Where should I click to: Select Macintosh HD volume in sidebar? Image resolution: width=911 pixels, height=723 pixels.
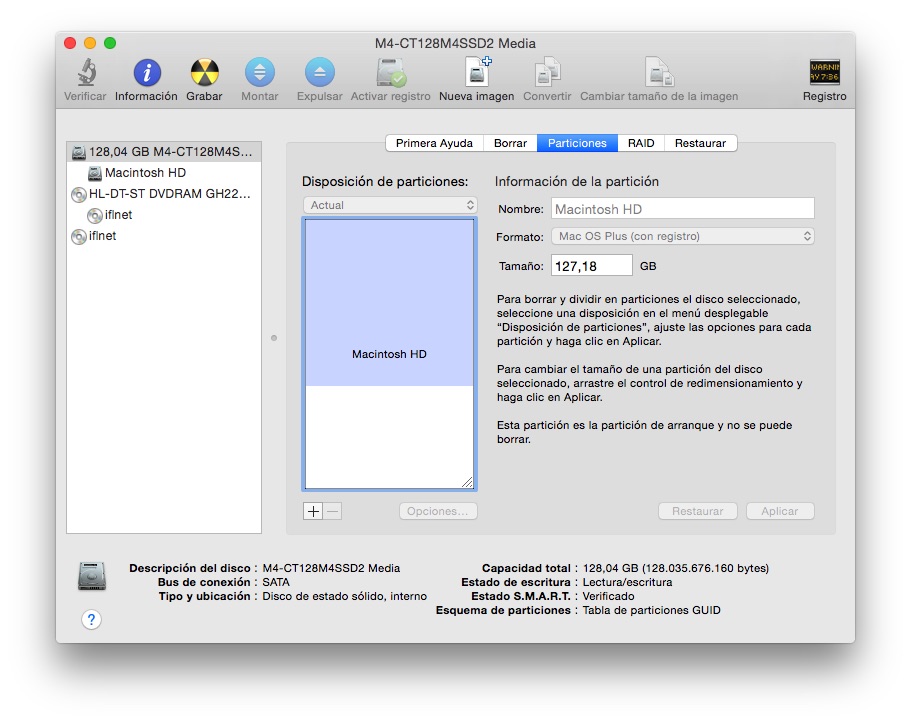tap(145, 173)
